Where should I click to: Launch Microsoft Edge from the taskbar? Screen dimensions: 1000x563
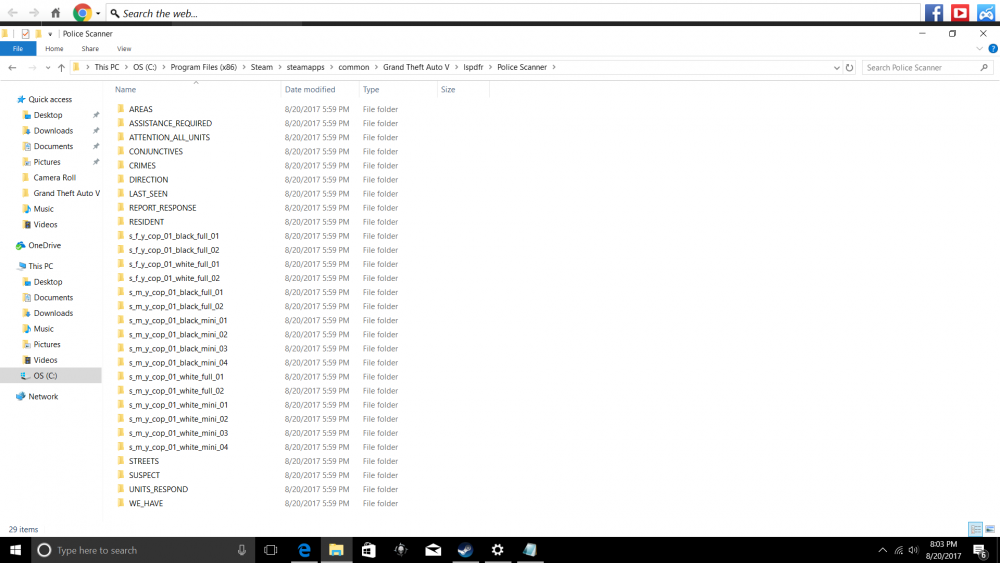click(304, 550)
